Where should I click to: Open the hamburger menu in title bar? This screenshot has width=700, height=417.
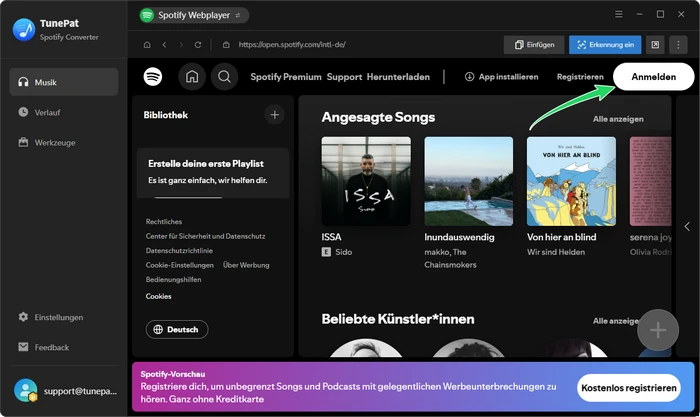(618, 14)
